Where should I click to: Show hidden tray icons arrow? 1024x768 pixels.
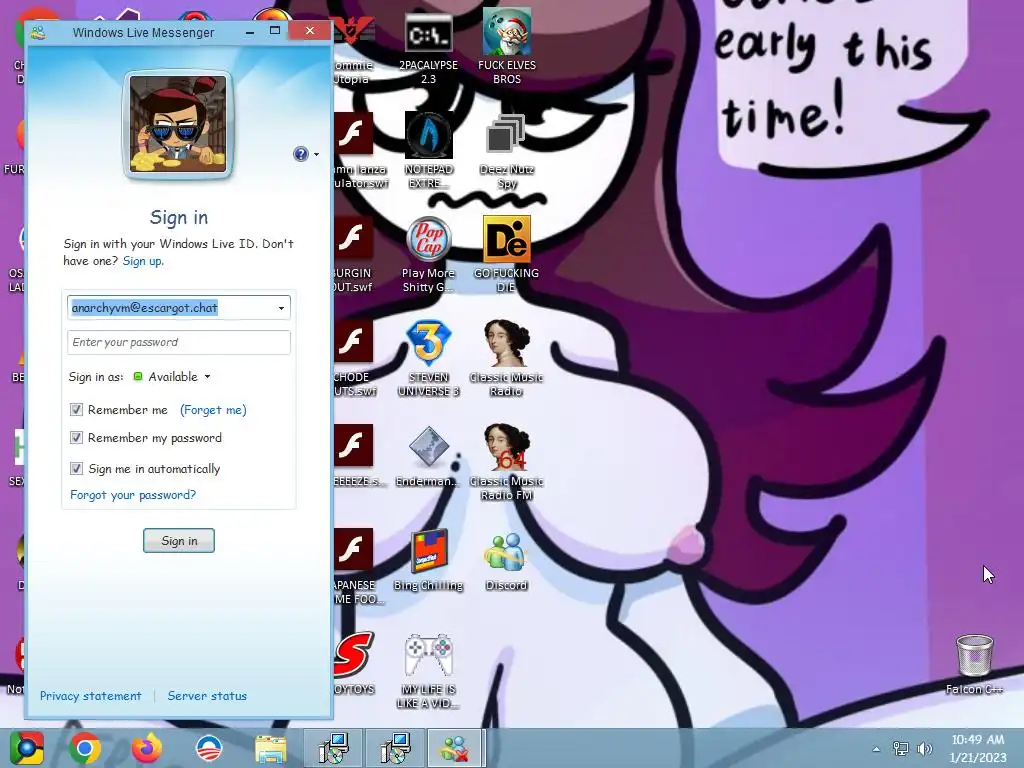coord(876,749)
